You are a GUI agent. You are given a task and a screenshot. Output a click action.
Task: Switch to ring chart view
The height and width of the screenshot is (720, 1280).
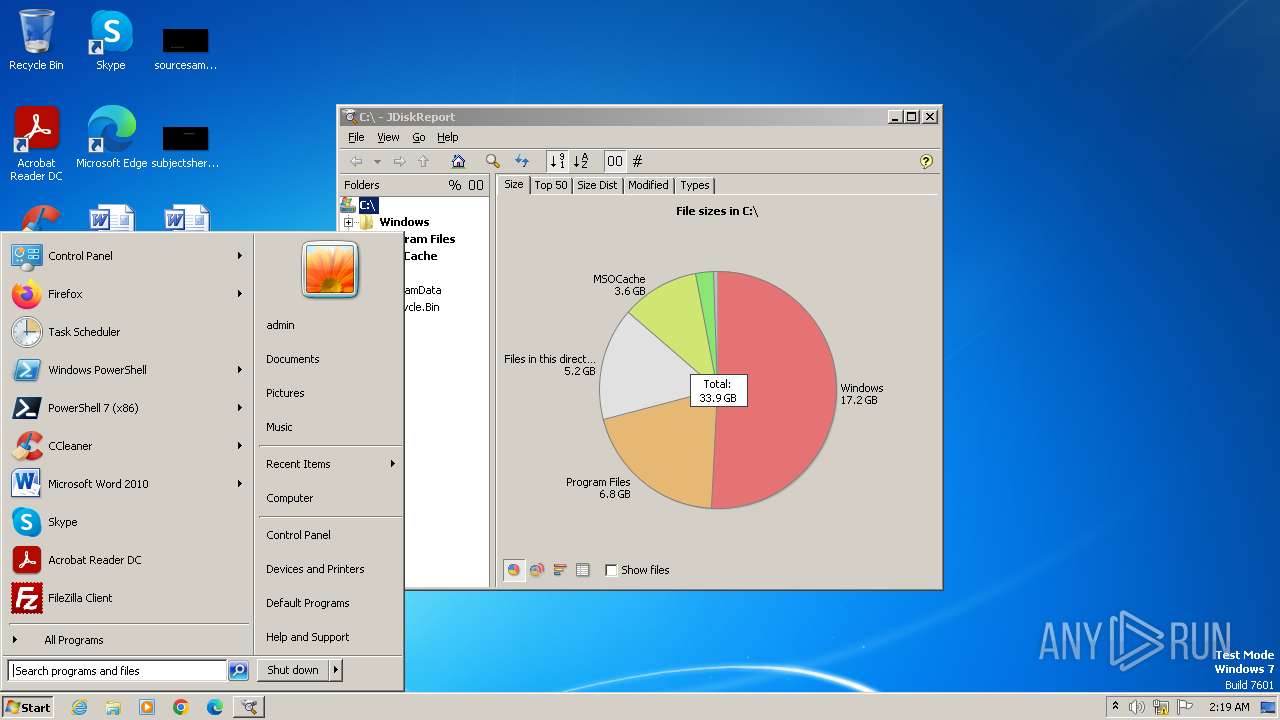(x=537, y=570)
